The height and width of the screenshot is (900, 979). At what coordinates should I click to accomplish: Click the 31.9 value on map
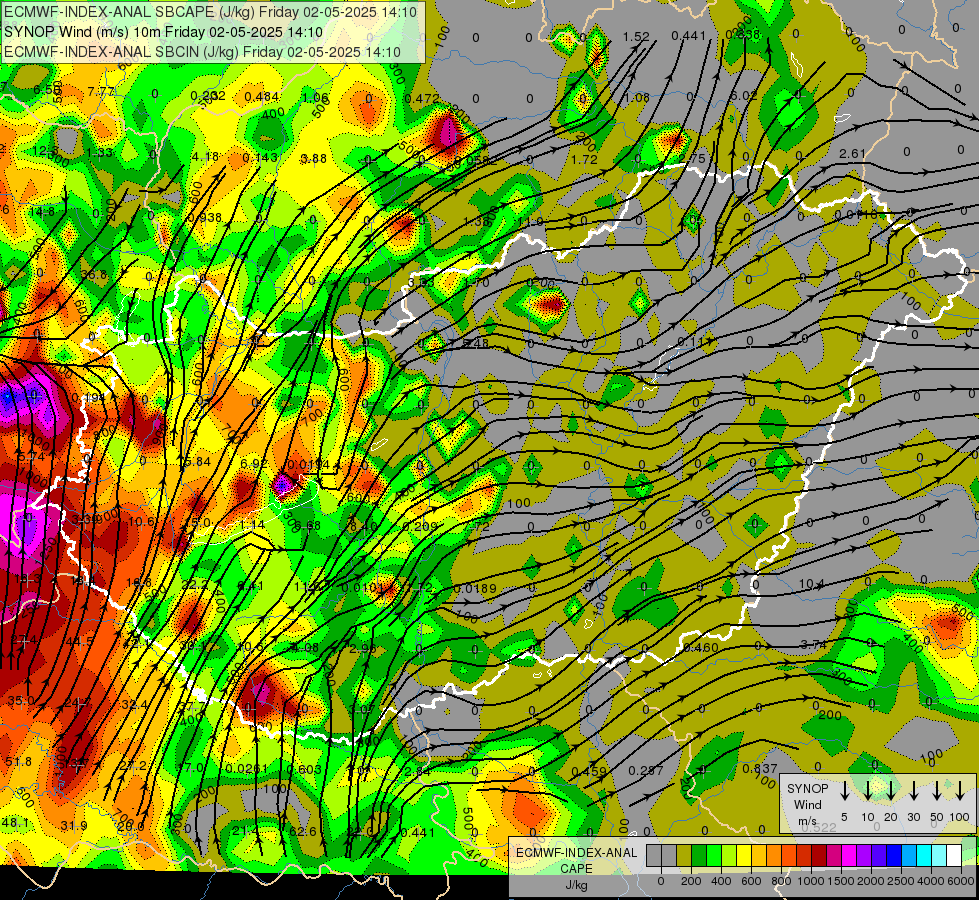tap(74, 826)
